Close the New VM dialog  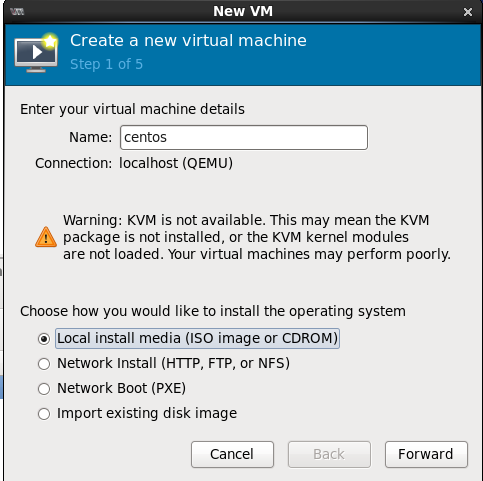pyautogui.click(x=468, y=12)
